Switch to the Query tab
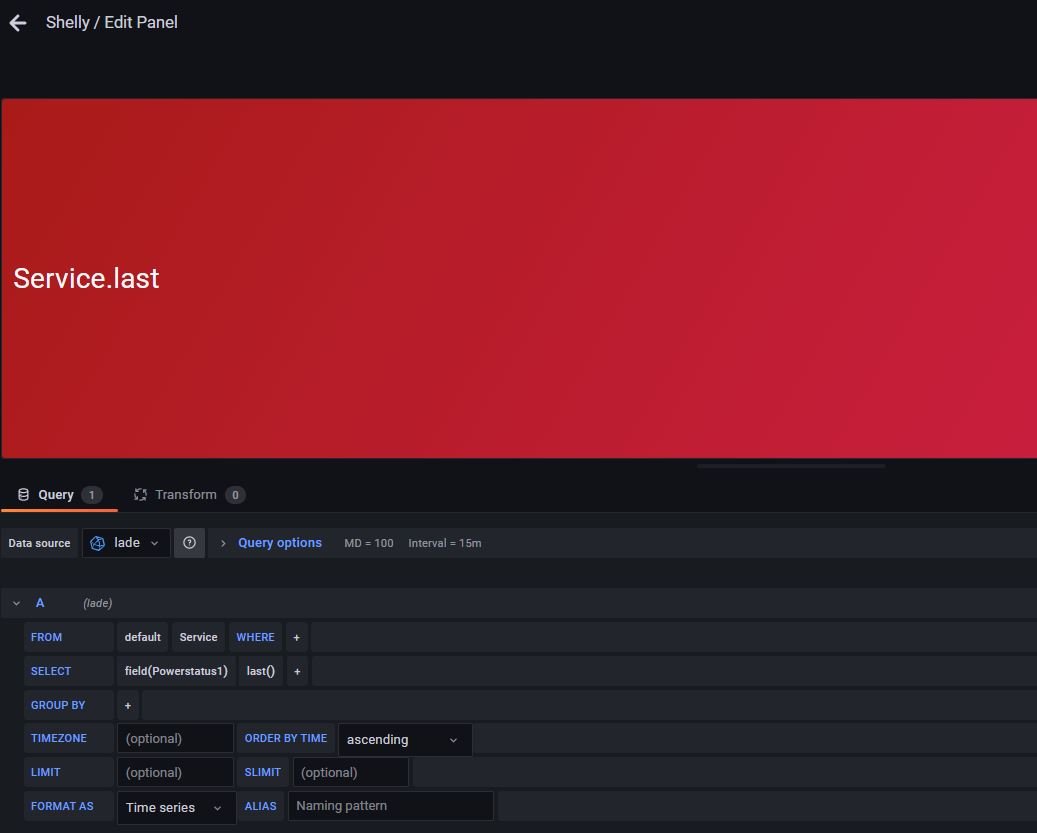Screen dimensions: 1037x833 [58, 495]
